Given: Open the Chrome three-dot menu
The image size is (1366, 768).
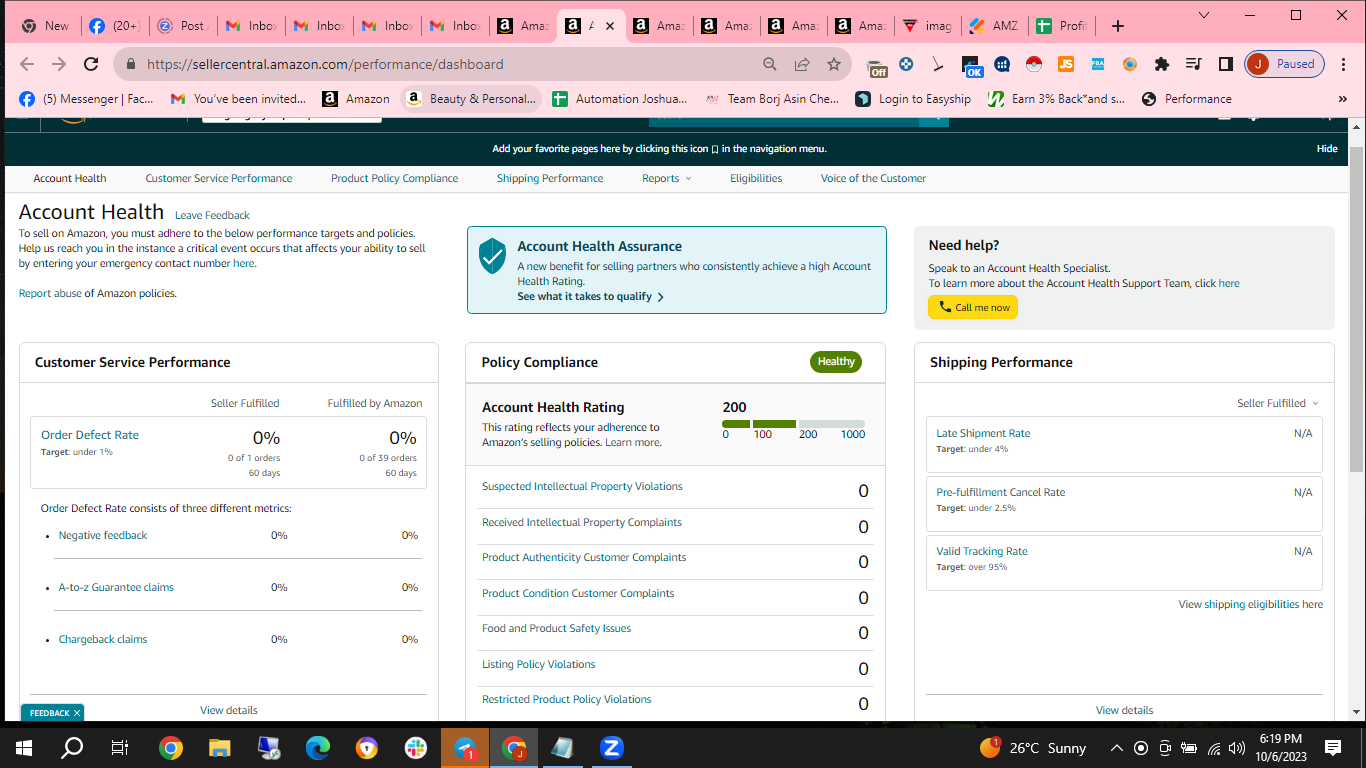Looking at the screenshot, I should tap(1344, 64).
